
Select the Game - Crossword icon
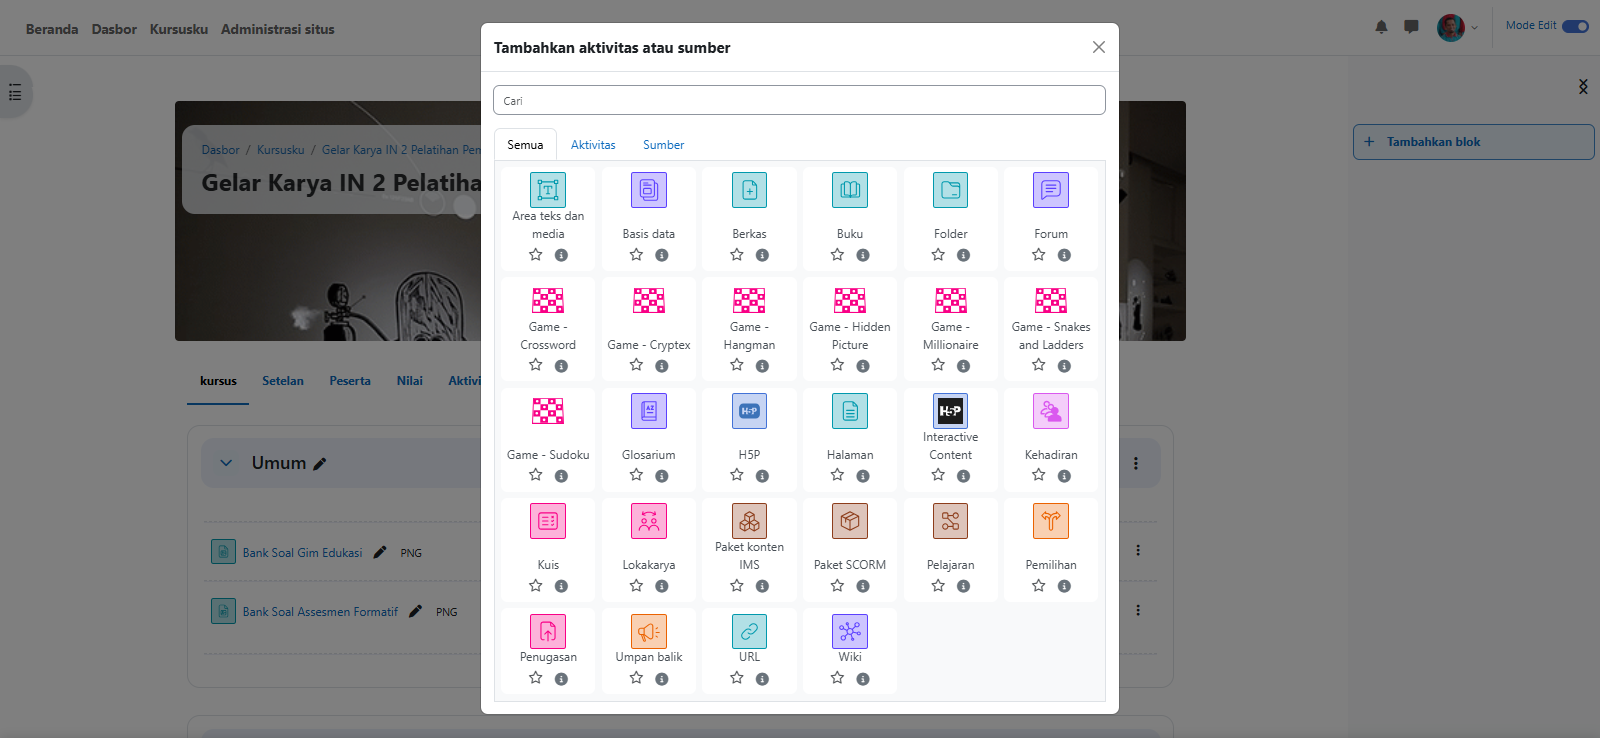pyautogui.click(x=548, y=301)
